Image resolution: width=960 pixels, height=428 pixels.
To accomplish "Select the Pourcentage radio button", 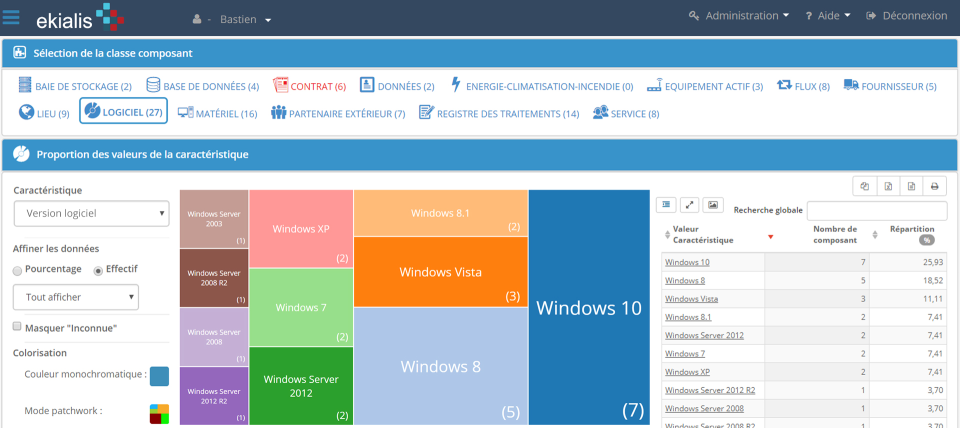I will click(x=17, y=270).
